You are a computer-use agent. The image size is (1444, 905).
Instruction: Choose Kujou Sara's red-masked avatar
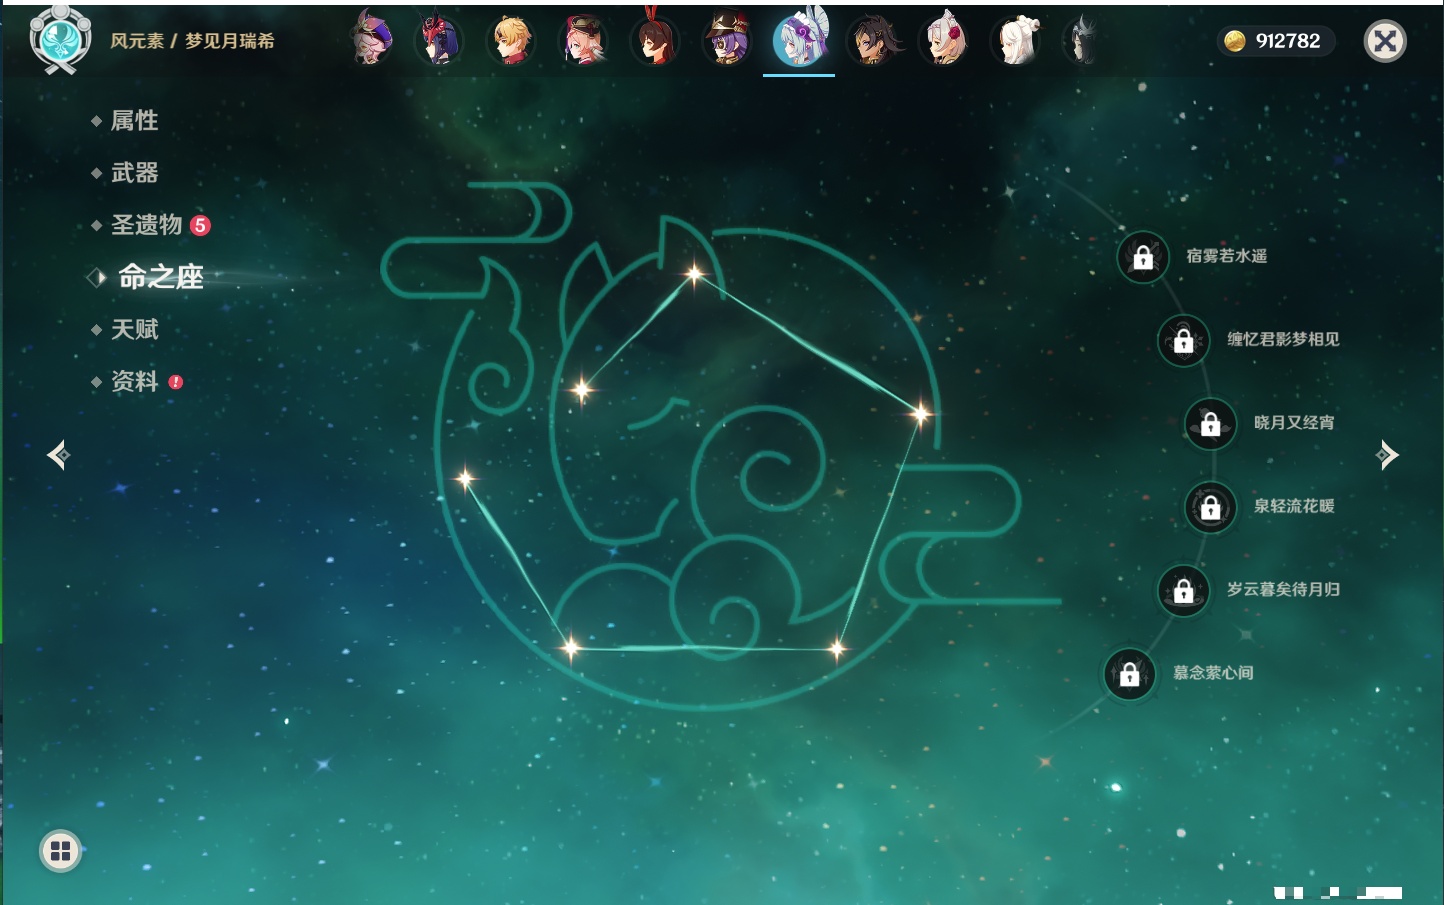point(440,42)
